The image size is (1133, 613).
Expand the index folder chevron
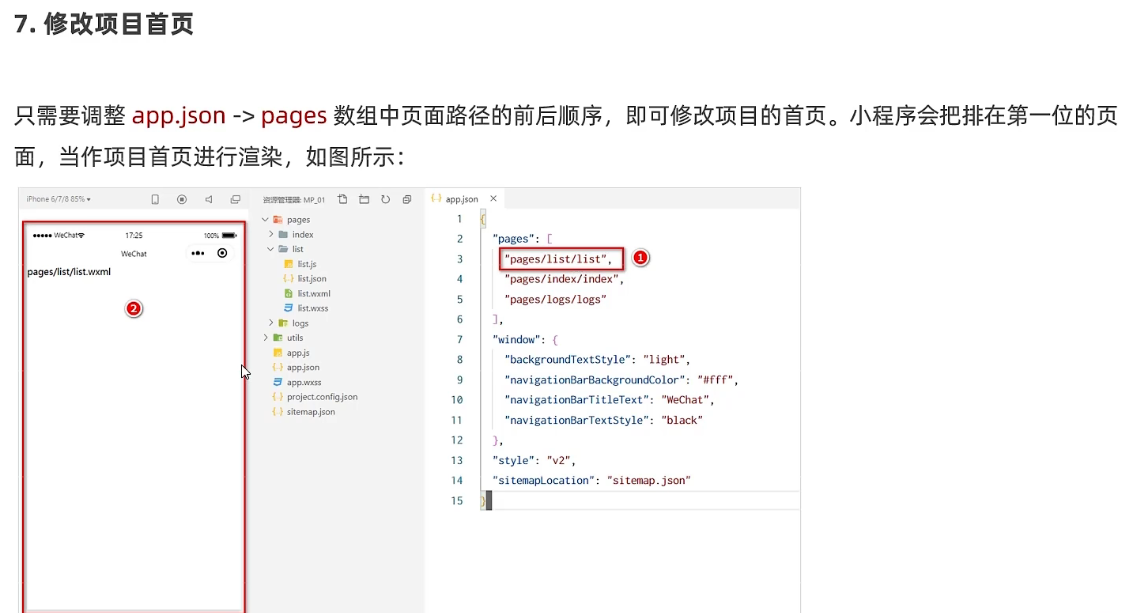271,234
